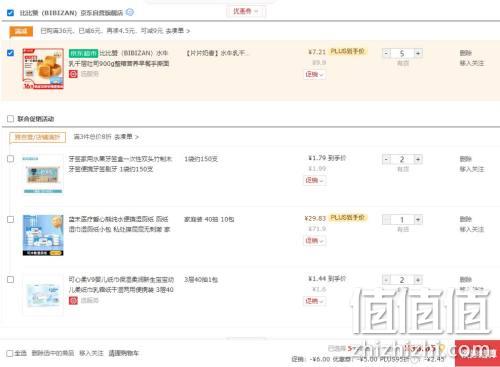
Task: Click the red icon under baby tissue title
Action: tap(73, 300)
